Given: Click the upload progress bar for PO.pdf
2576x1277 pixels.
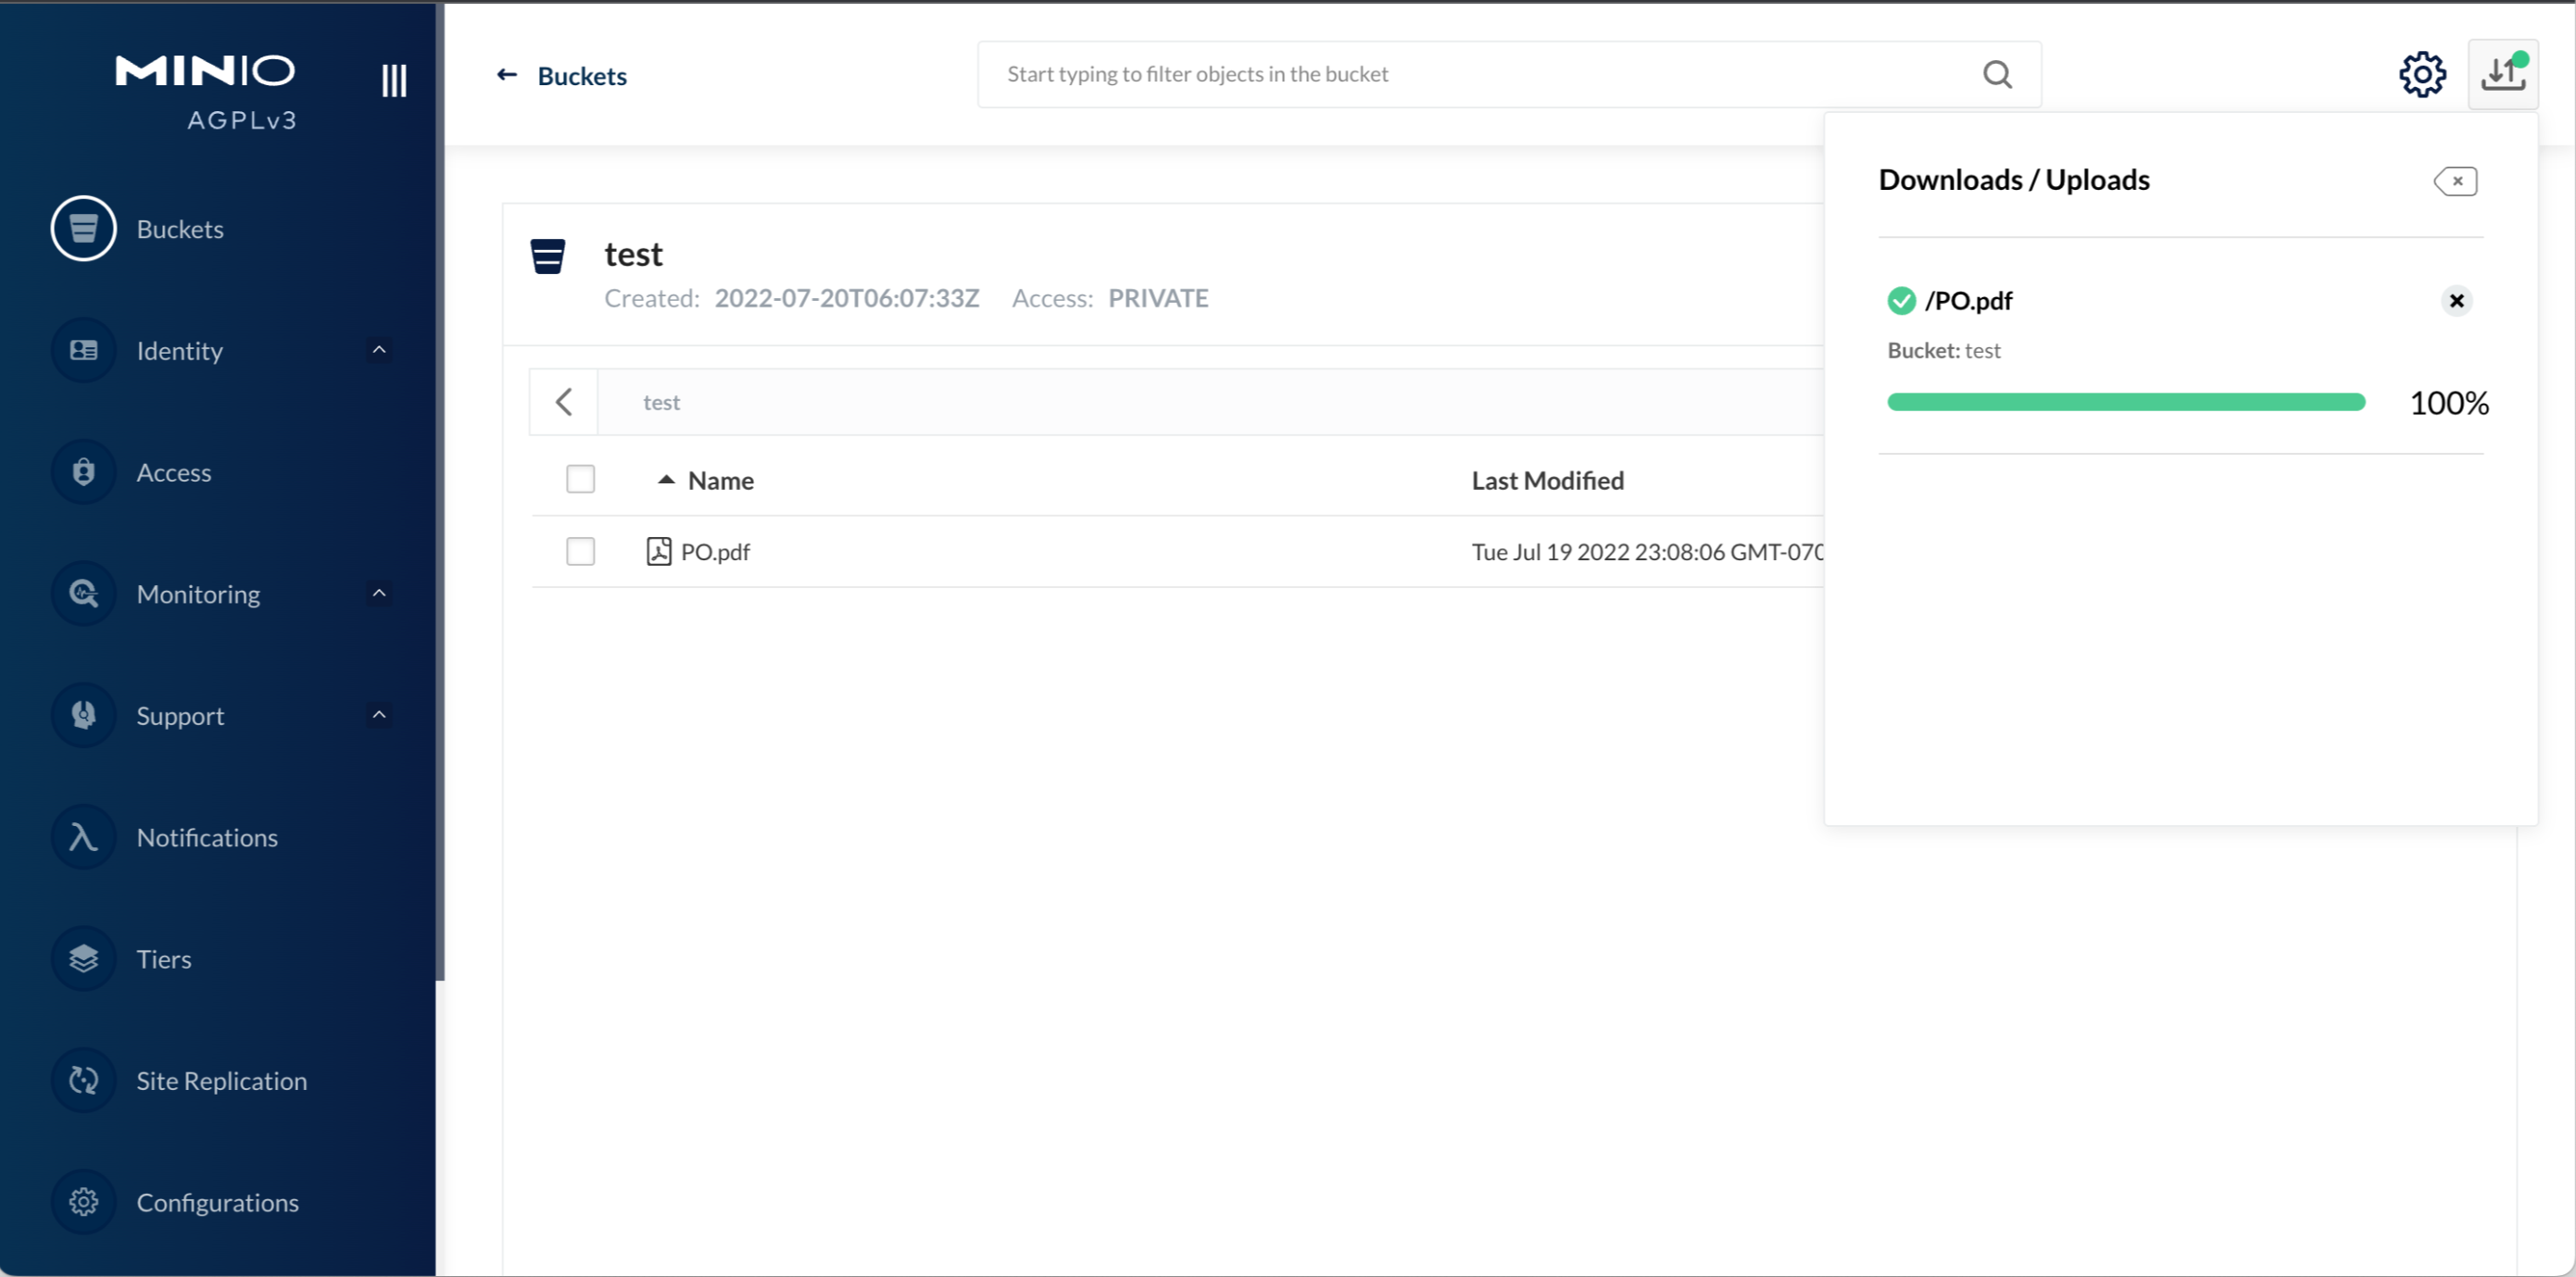Looking at the screenshot, I should pos(2125,402).
